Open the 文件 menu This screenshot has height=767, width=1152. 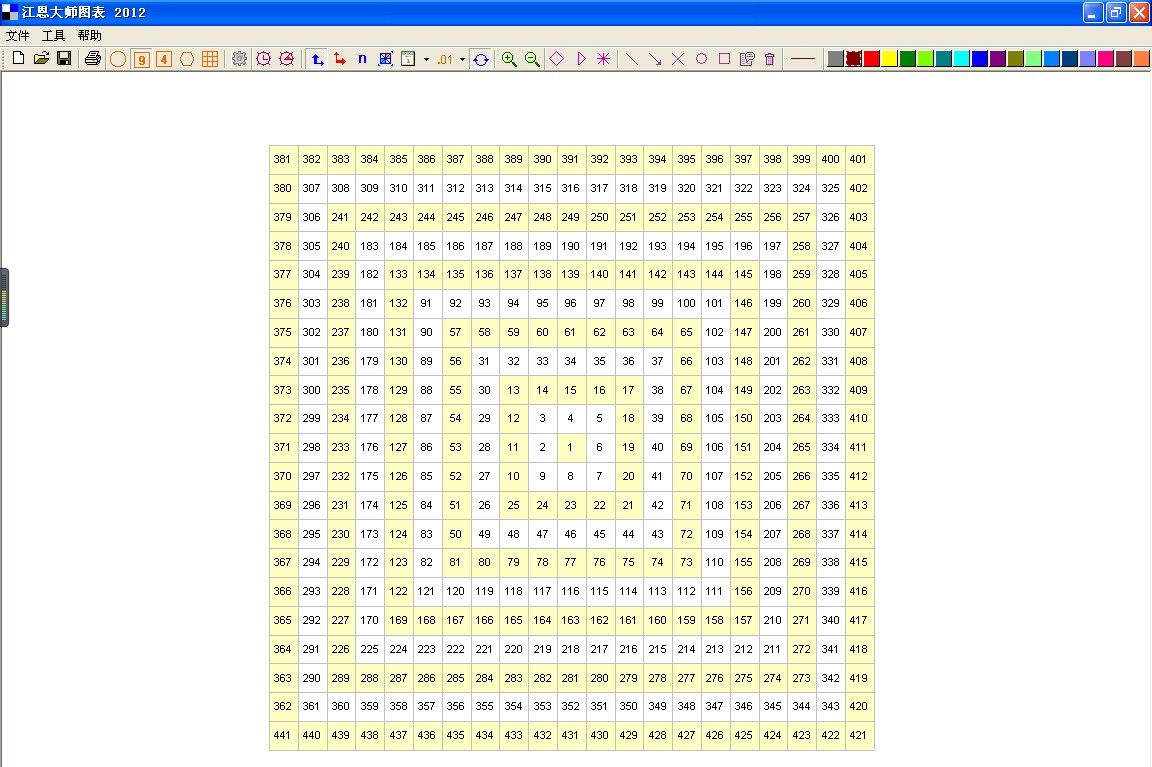pos(18,35)
